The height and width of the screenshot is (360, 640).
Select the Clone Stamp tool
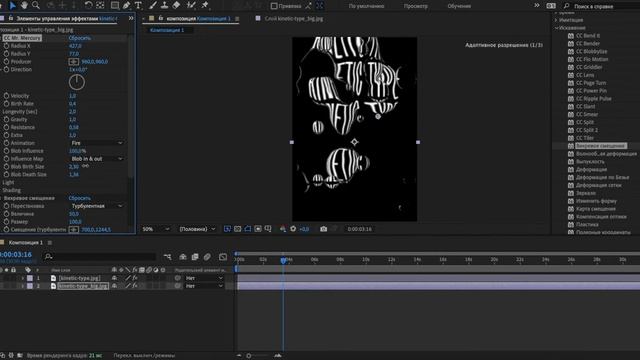pos(164,5)
